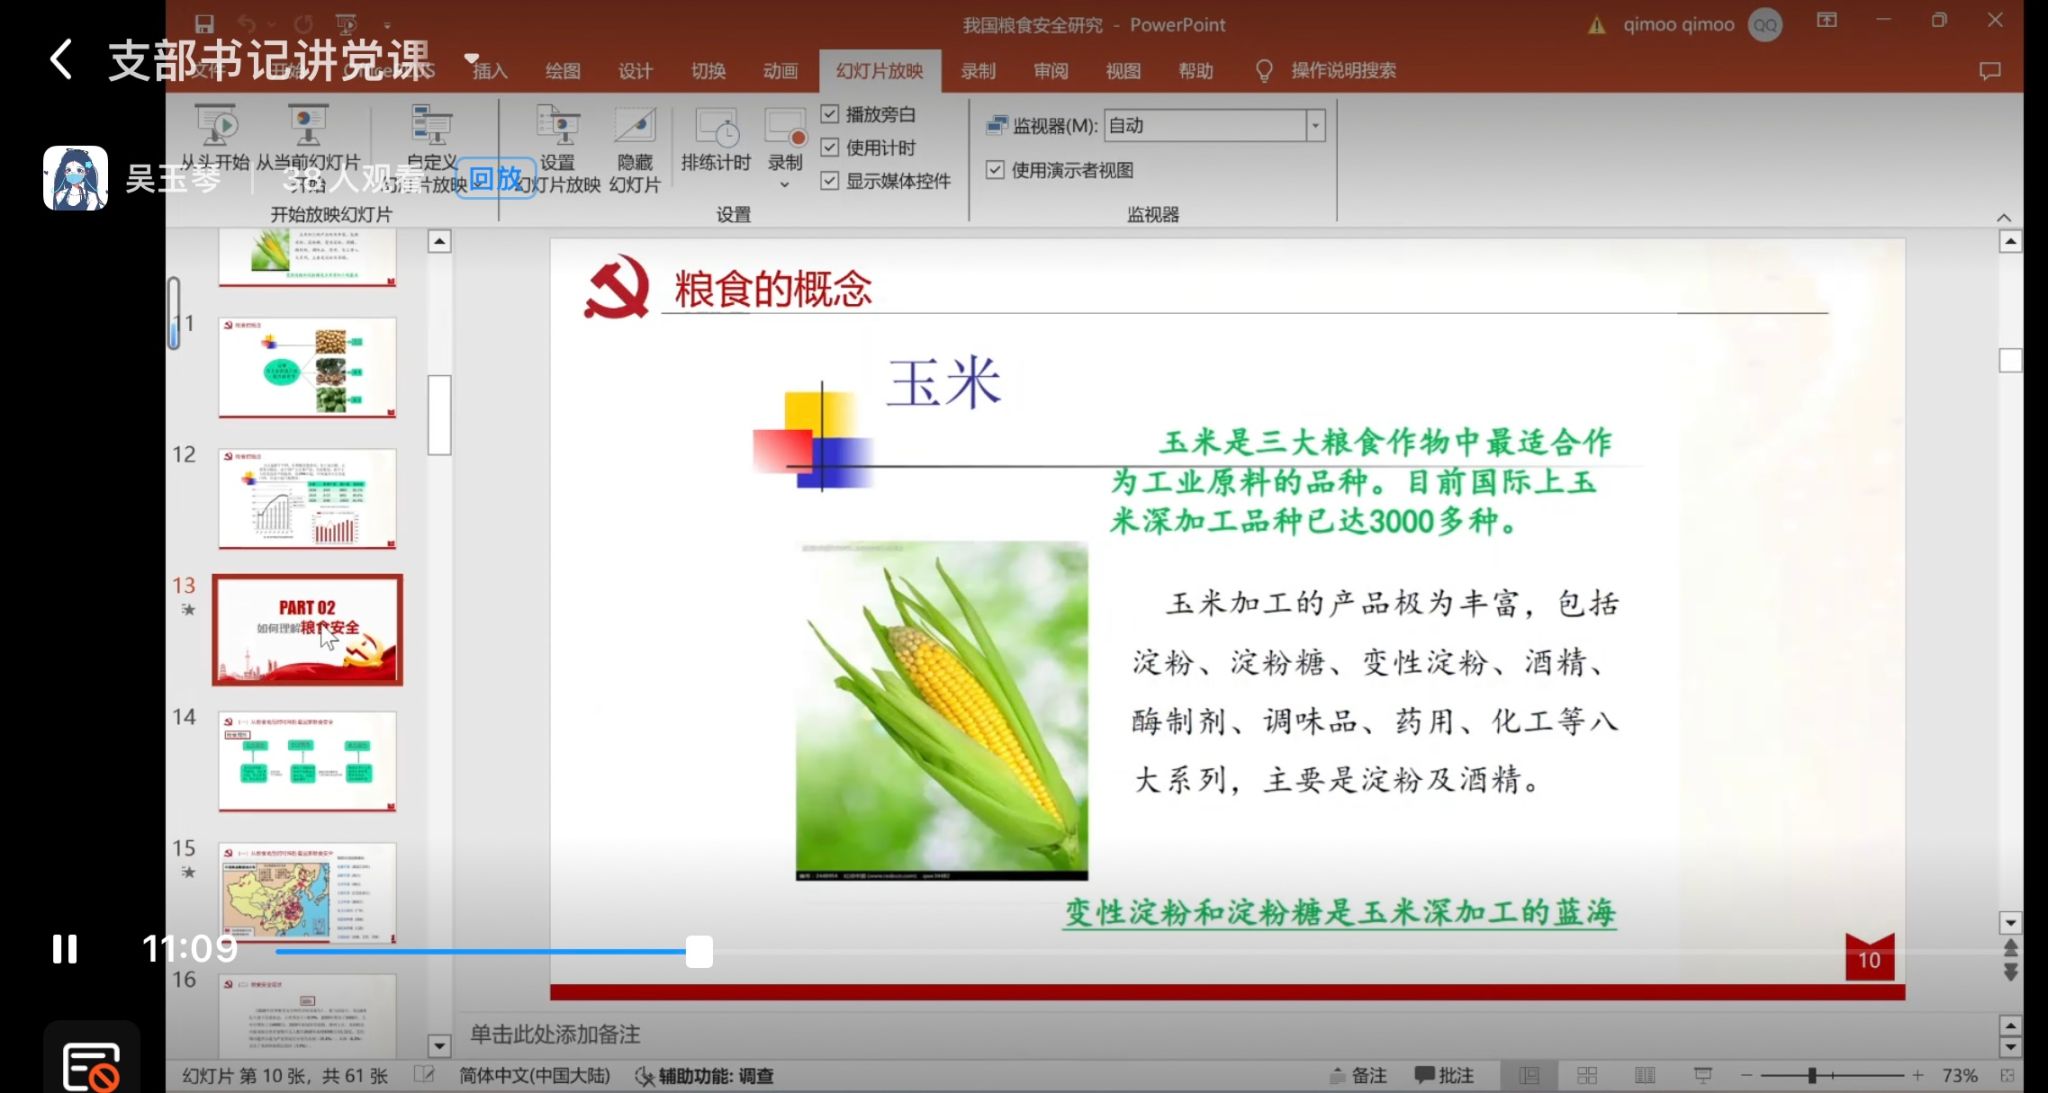Expand the 录制 record dropdown arrow

(785, 185)
